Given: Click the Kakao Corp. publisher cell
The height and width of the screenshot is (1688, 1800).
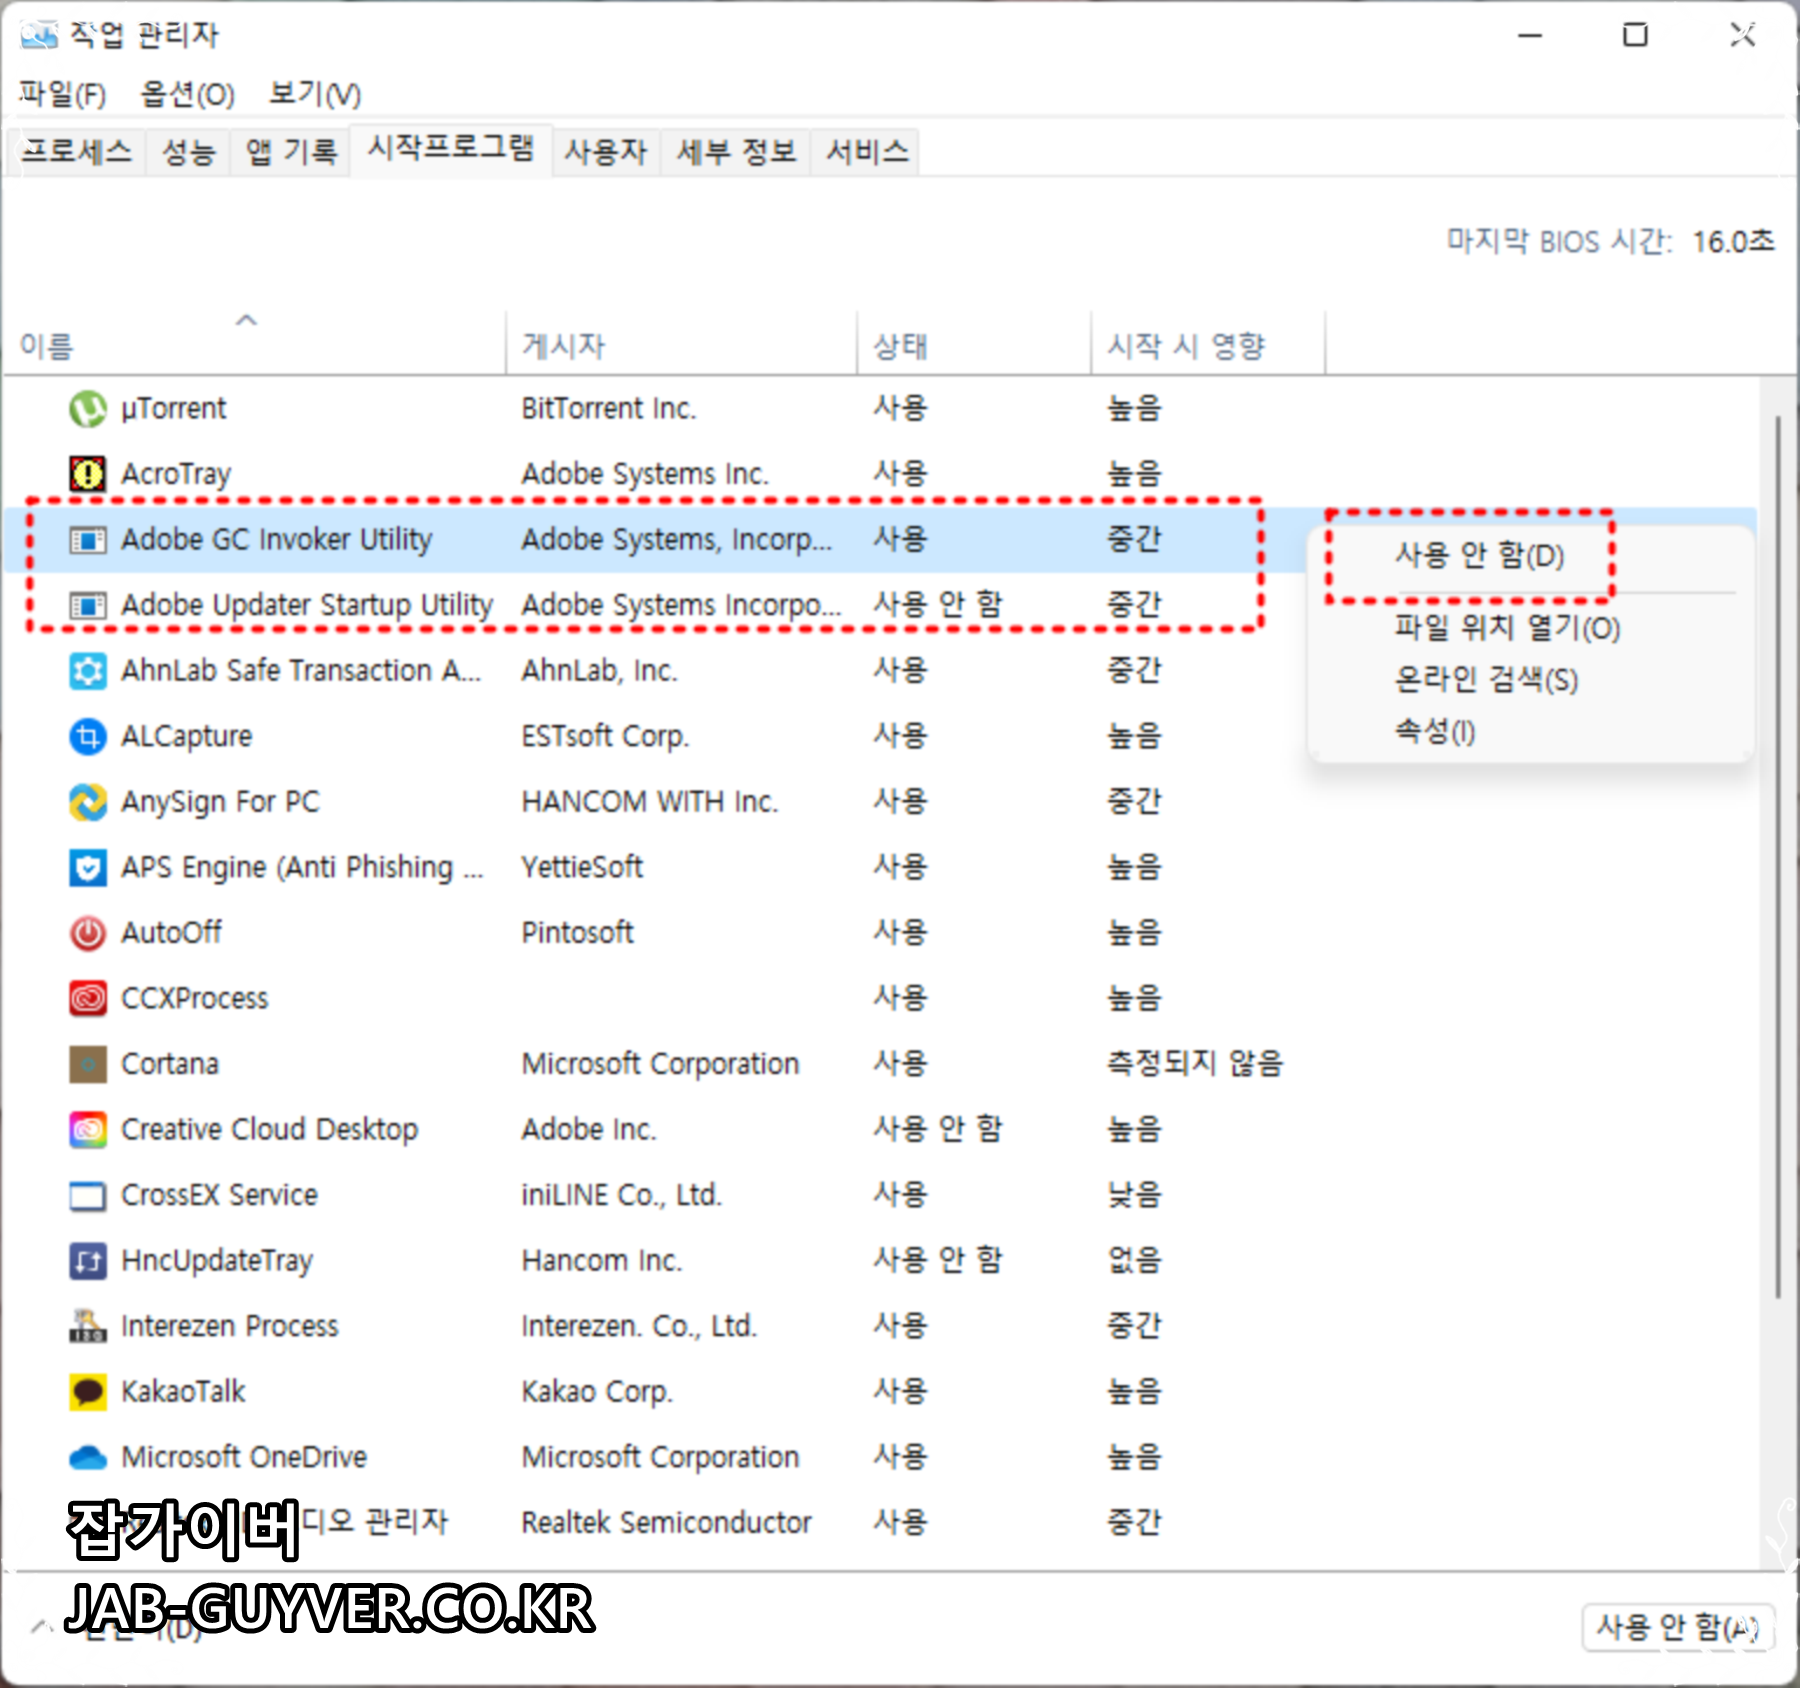Looking at the screenshot, I should coord(597,1392).
